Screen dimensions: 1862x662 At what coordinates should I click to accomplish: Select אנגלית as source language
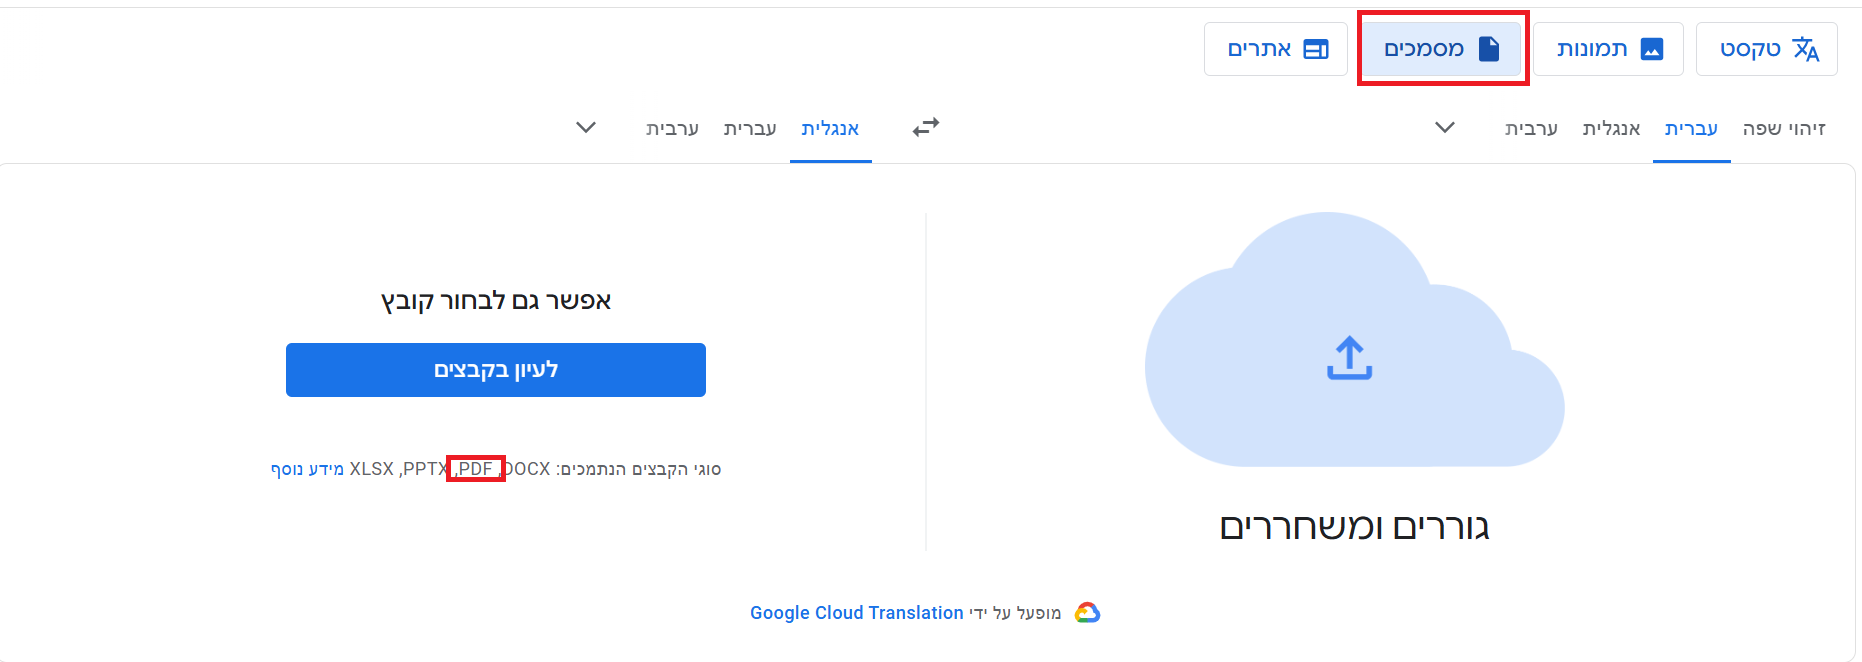click(x=1611, y=129)
